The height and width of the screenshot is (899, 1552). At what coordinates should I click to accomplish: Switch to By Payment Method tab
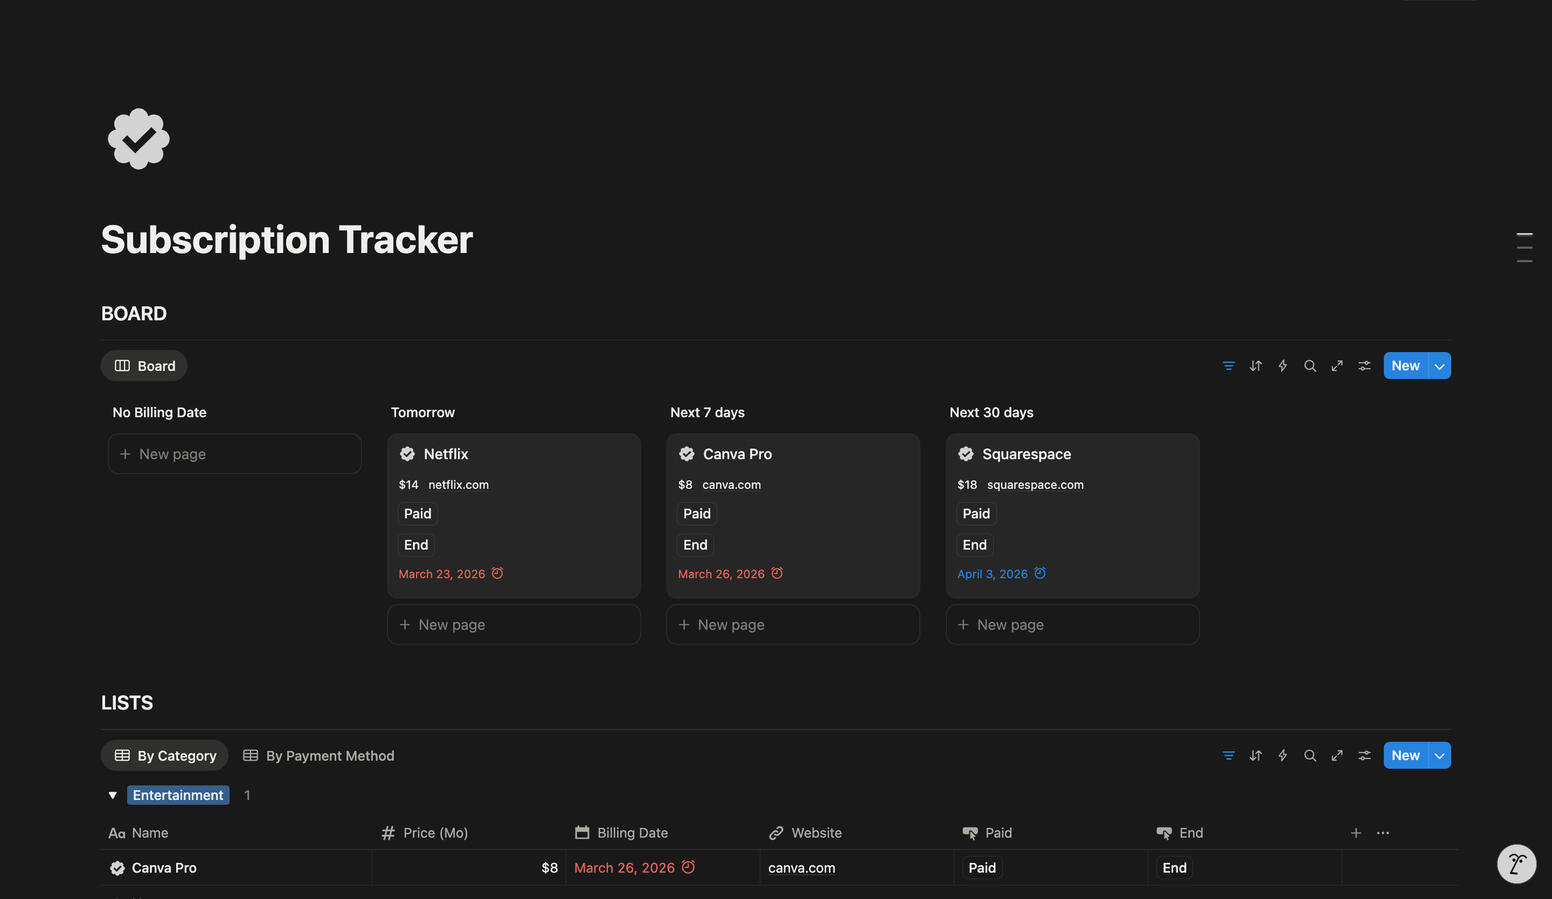point(319,756)
